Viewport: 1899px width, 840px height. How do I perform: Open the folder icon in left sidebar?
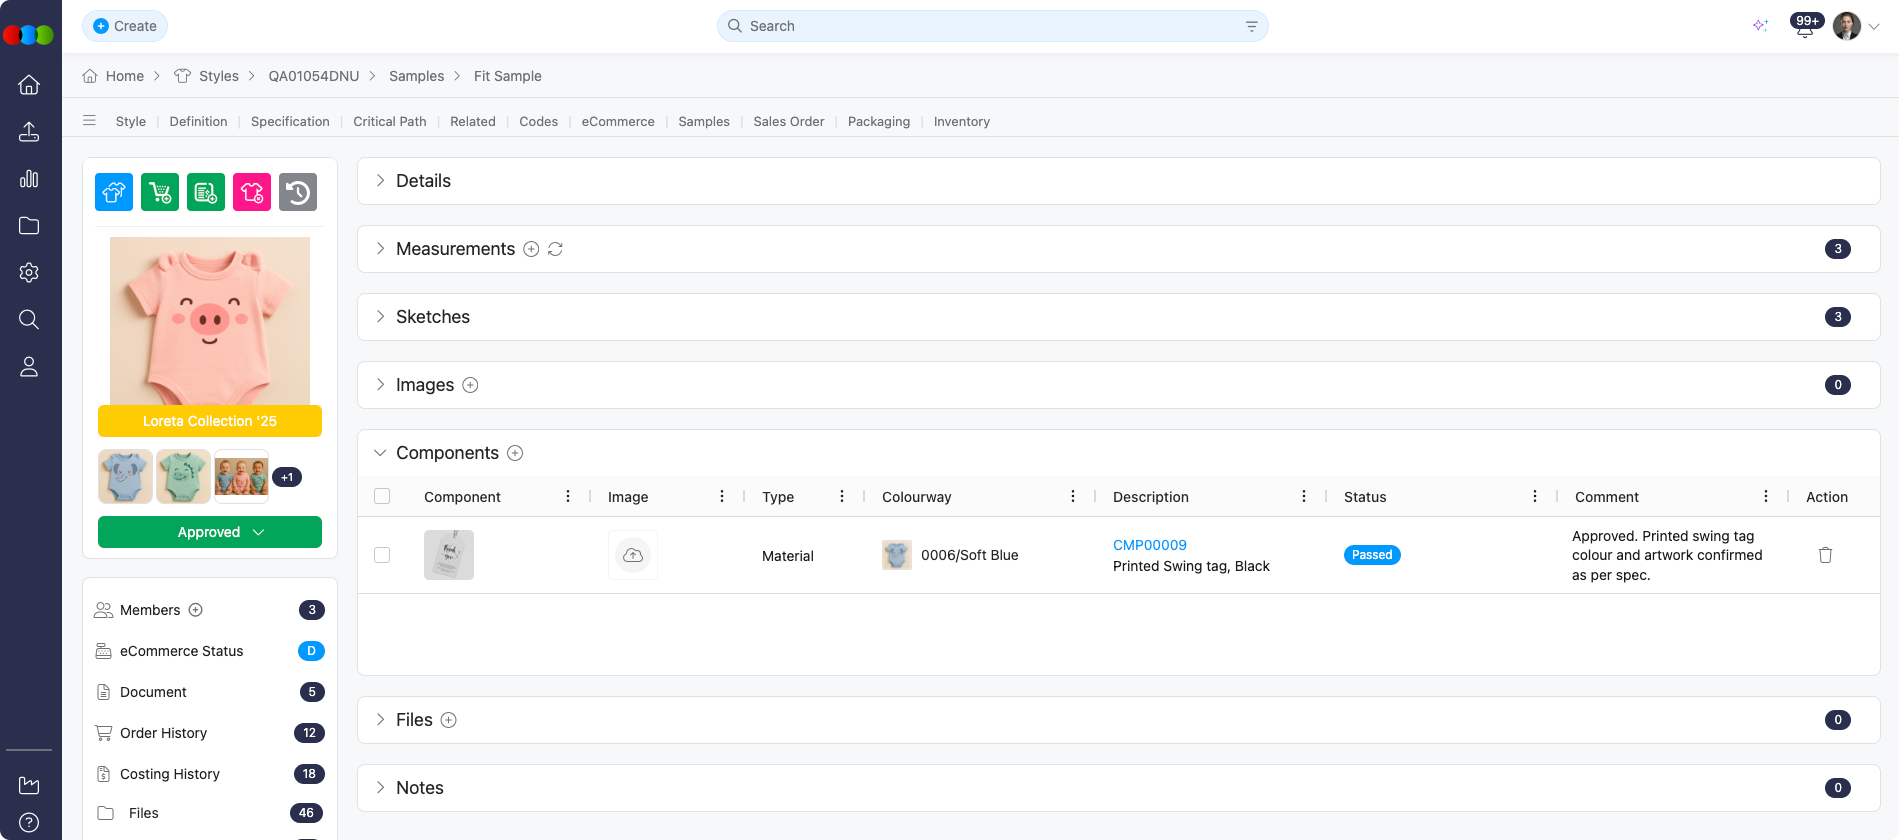click(29, 226)
